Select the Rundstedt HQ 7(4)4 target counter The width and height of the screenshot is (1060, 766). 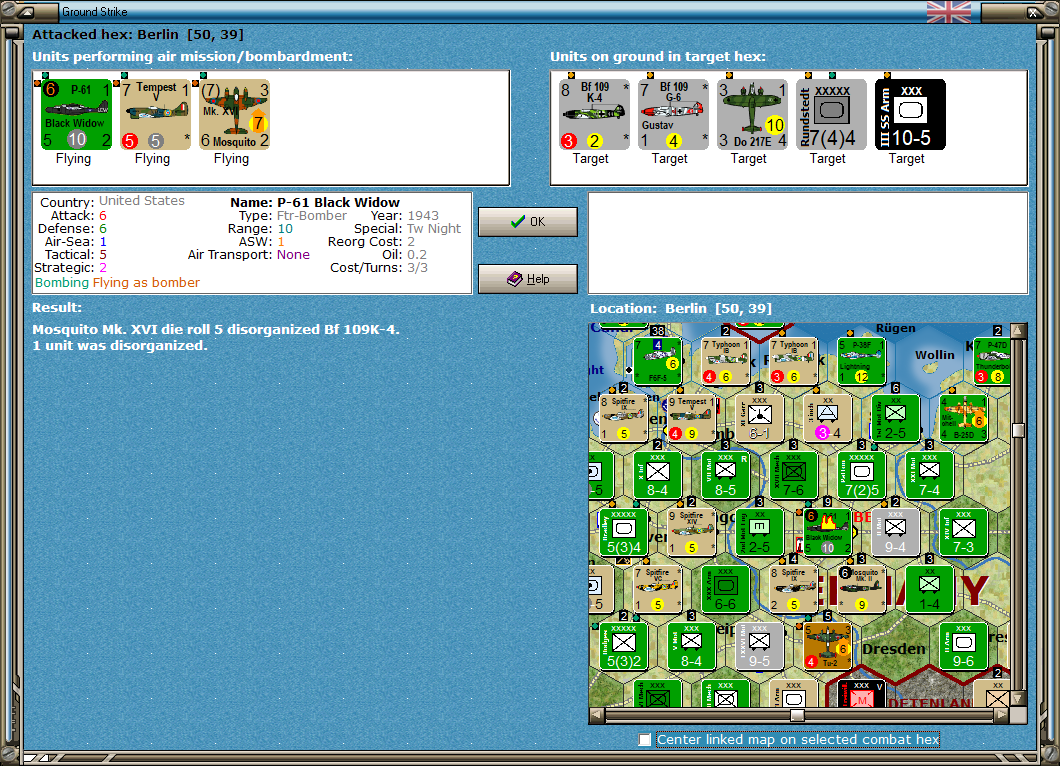point(832,114)
